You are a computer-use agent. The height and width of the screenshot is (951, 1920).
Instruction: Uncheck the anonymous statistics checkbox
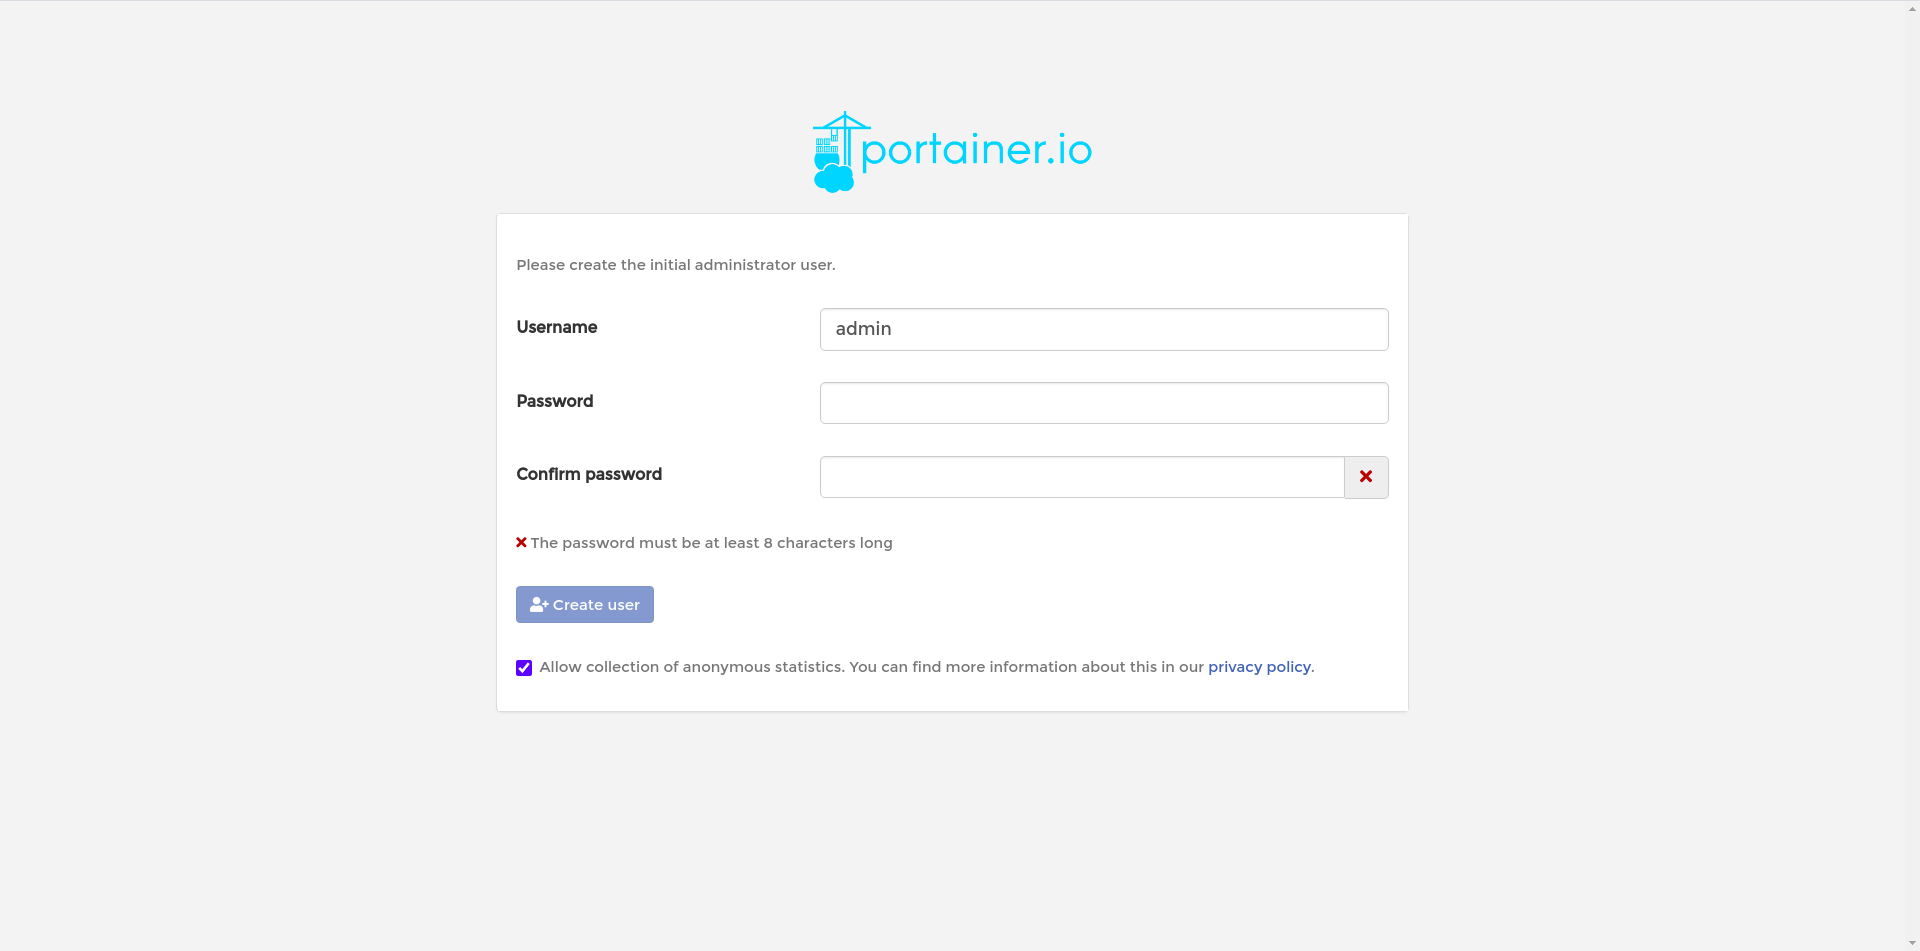[524, 668]
